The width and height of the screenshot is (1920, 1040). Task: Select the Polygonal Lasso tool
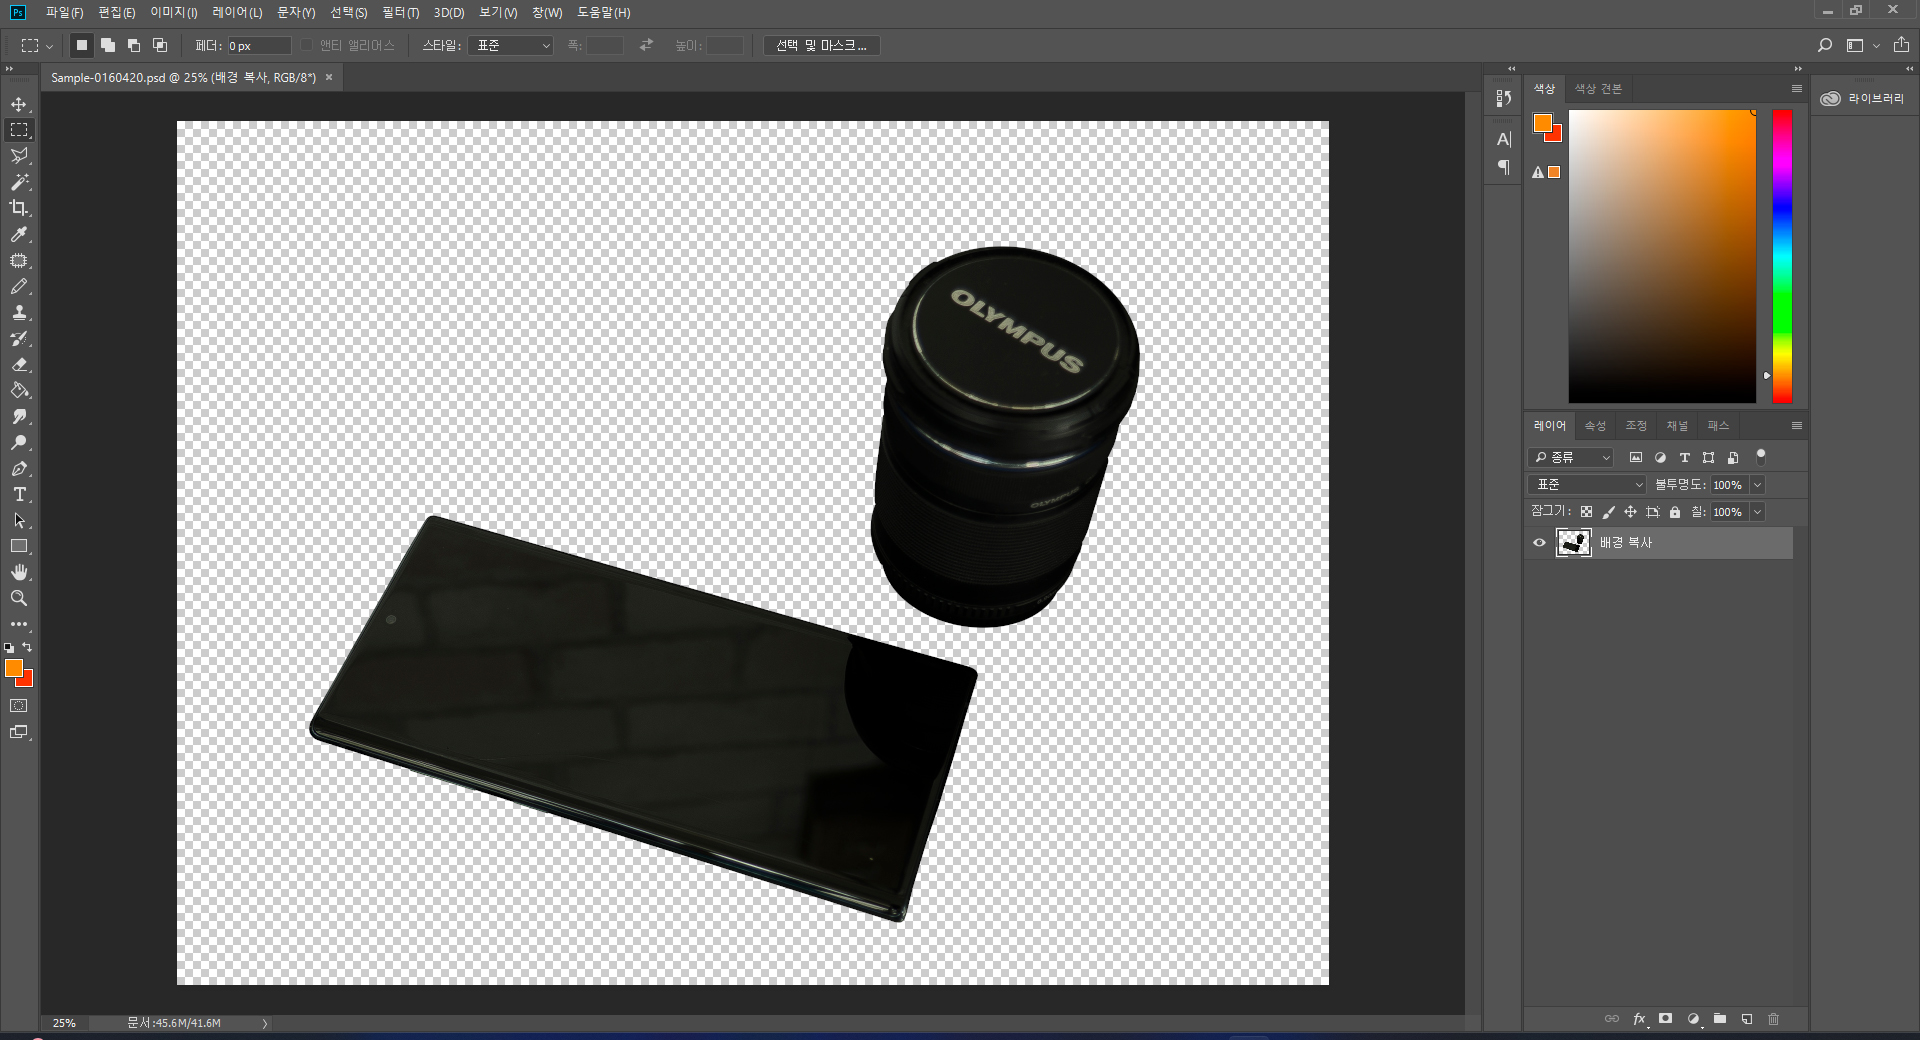coord(19,156)
